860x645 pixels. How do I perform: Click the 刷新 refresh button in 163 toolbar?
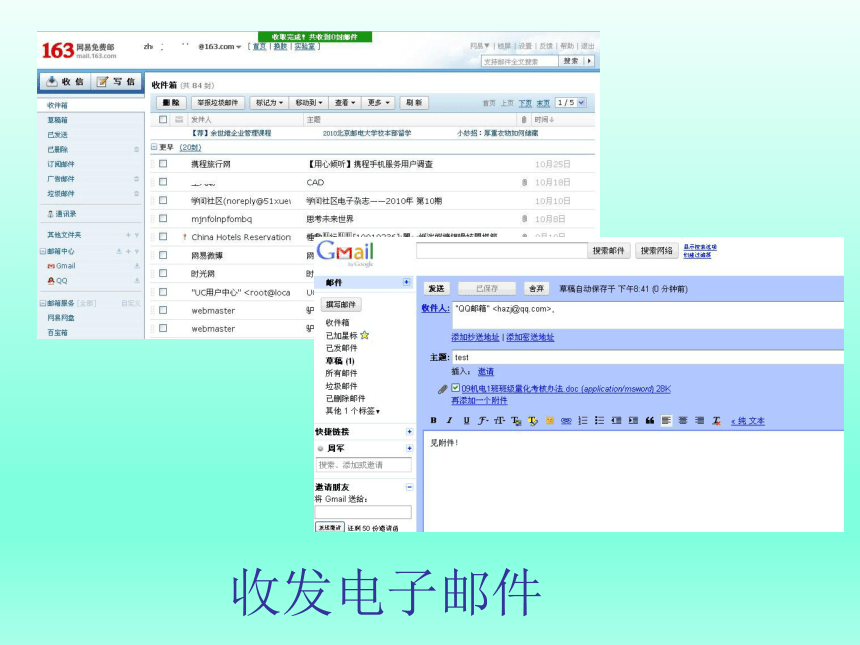tap(414, 103)
